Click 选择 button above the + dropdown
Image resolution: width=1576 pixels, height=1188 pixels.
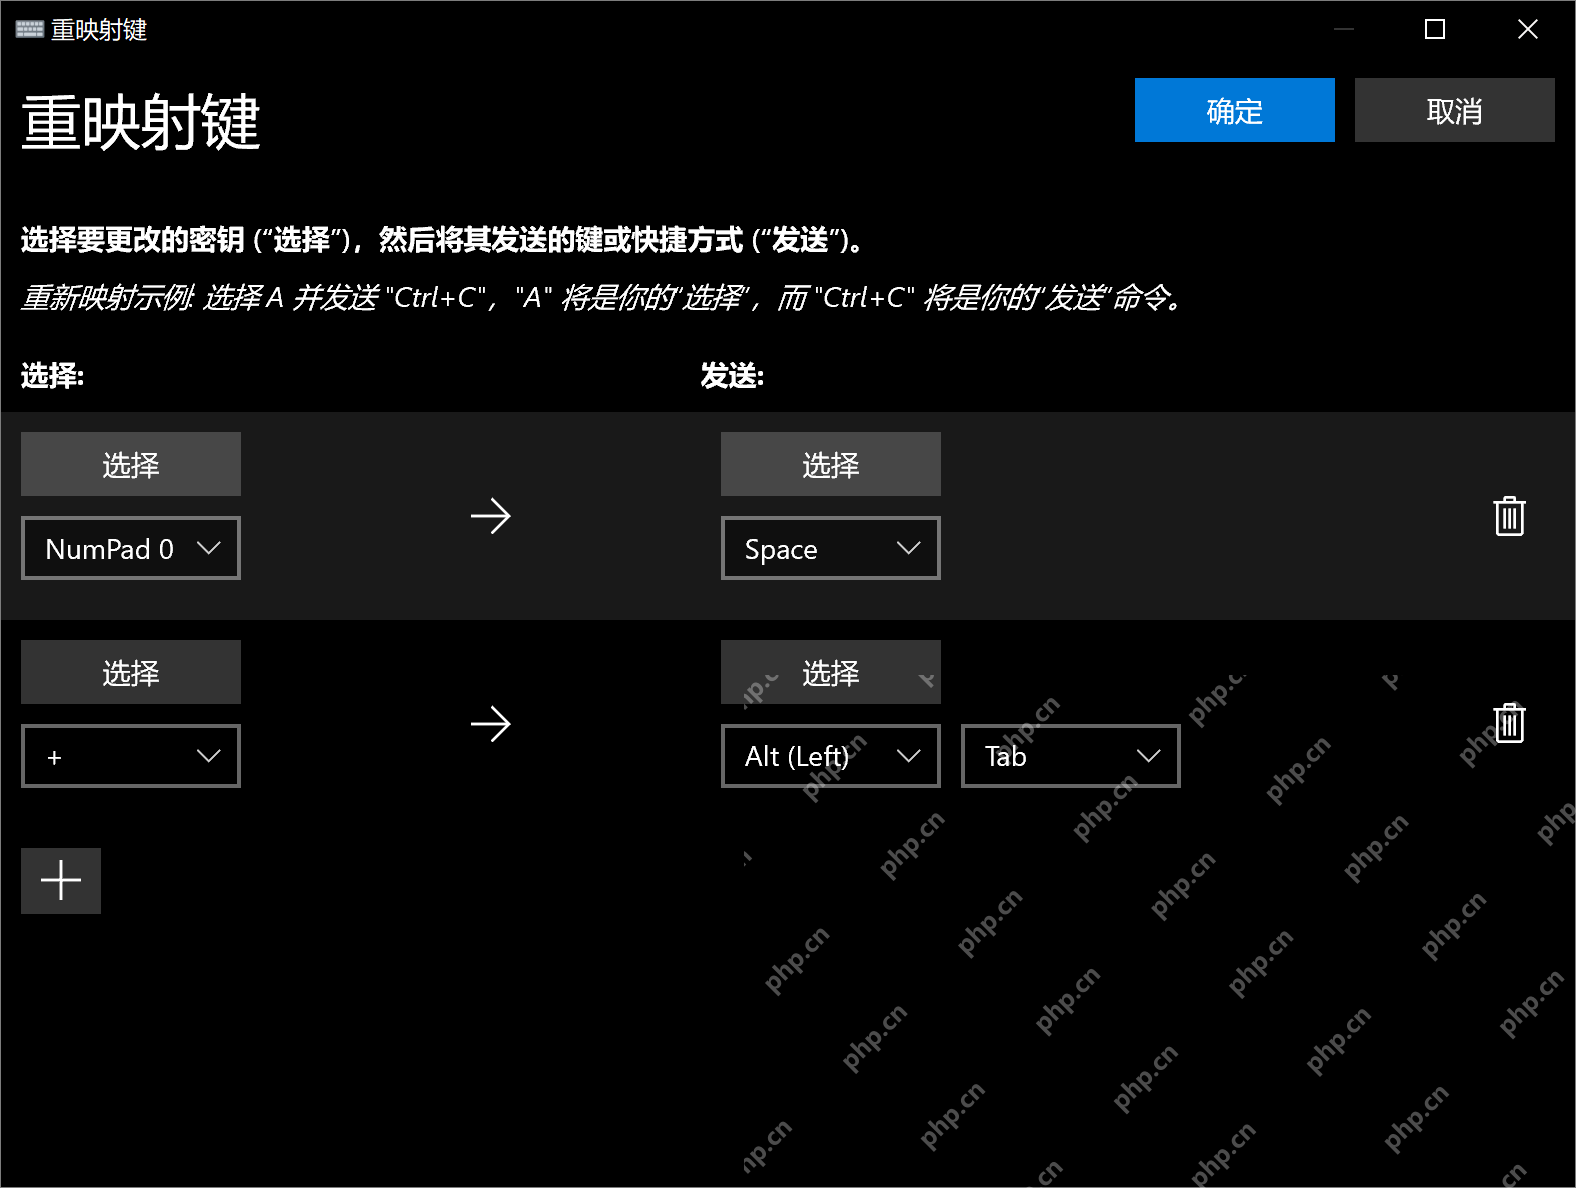[131, 672]
